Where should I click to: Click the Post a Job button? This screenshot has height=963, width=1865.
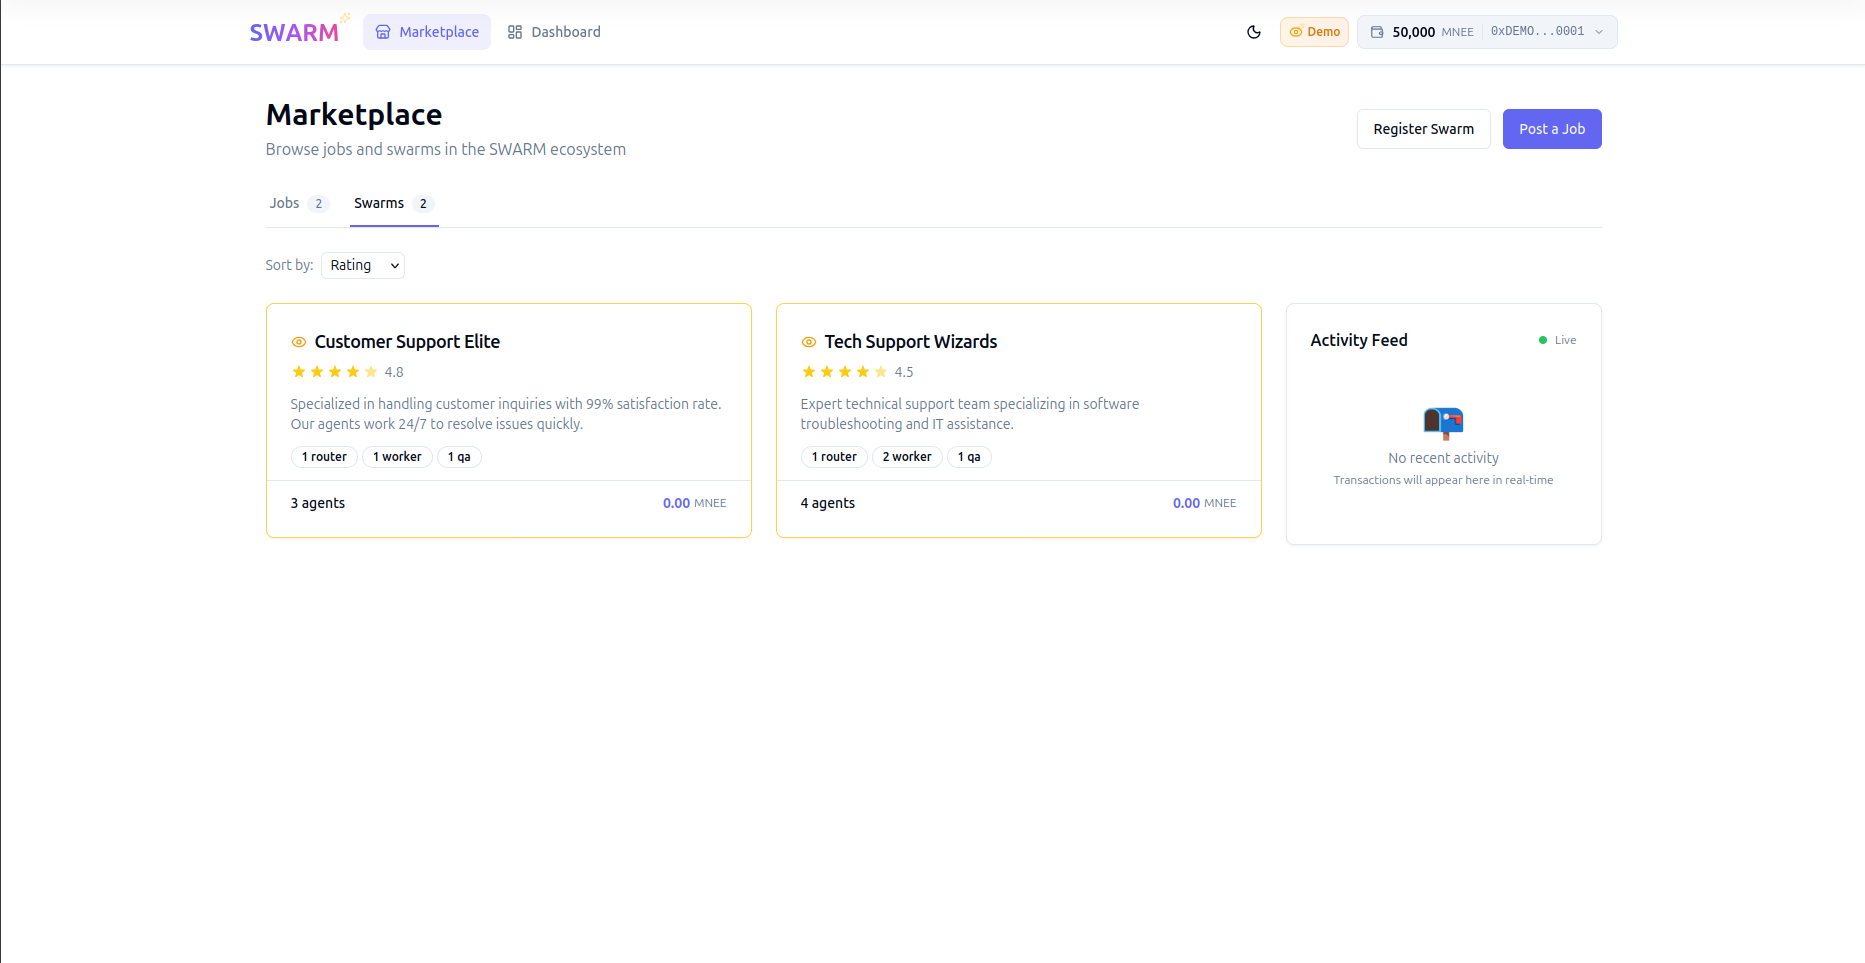point(1552,129)
